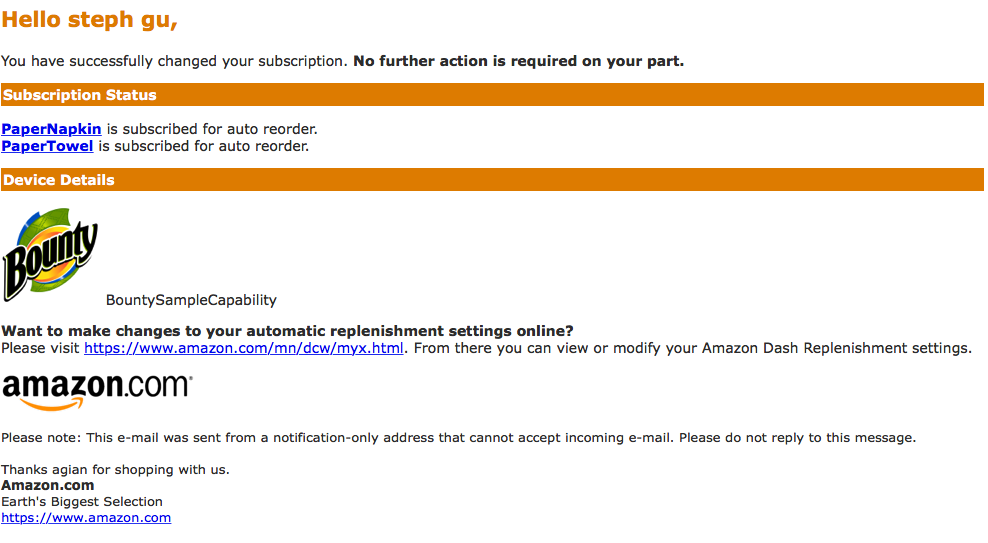Click the 'Earth's Biggest Selection' tagline

point(82,501)
